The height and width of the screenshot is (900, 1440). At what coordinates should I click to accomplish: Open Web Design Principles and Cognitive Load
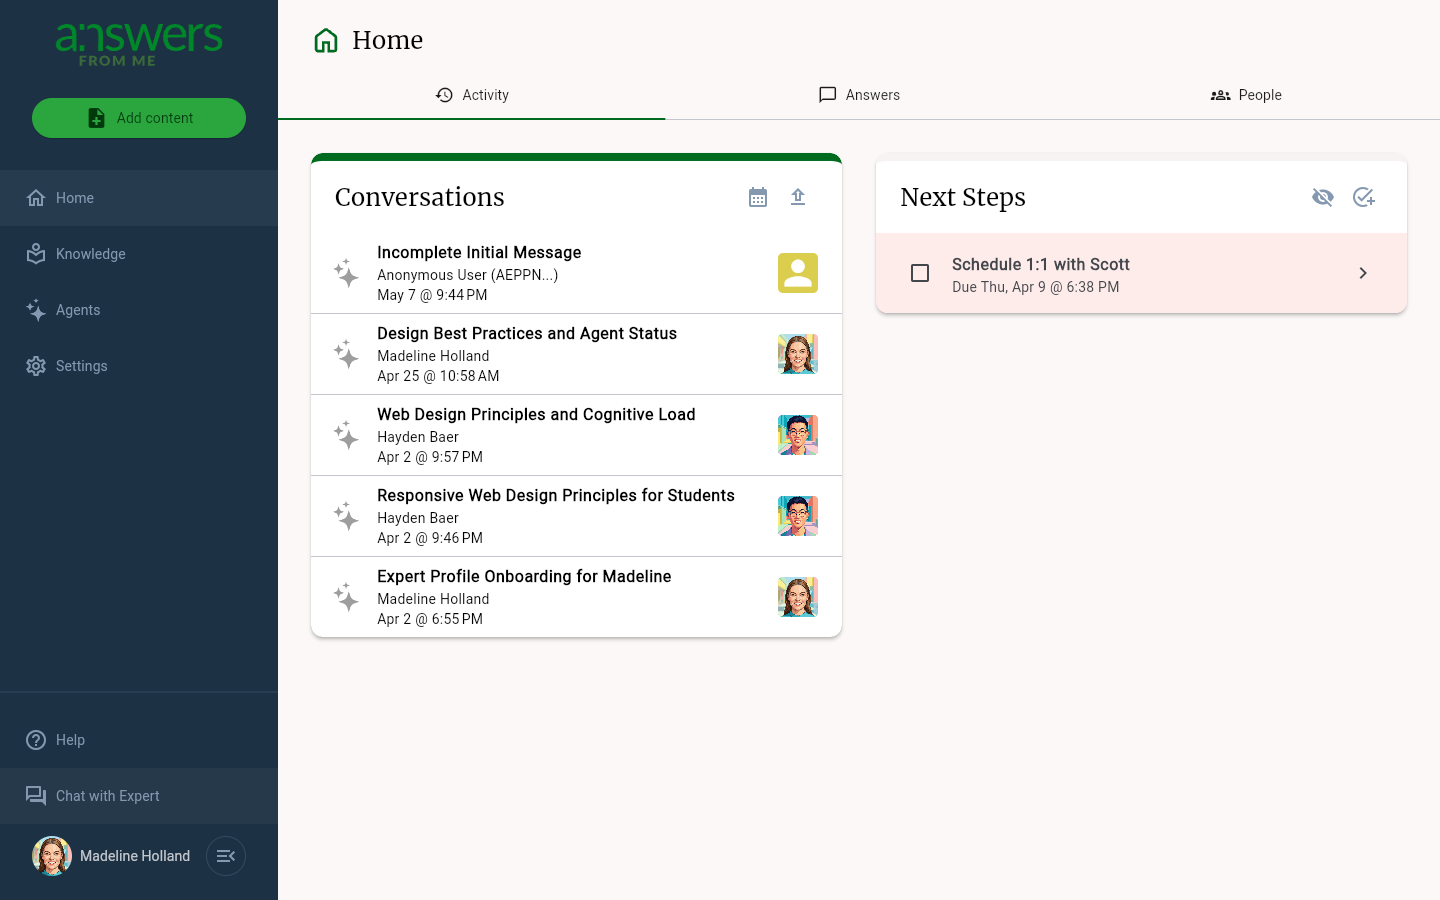pos(576,435)
